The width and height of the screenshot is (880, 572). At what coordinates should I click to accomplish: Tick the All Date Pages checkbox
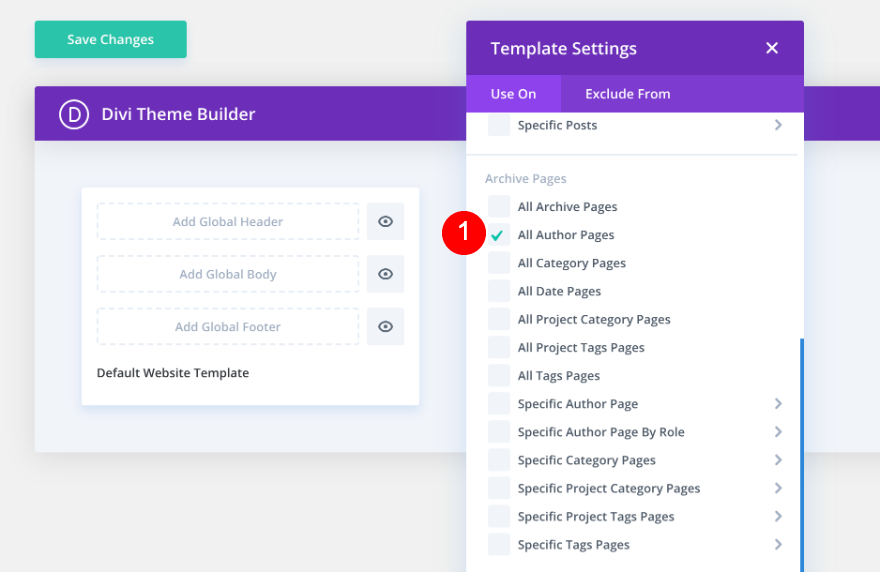tap(498, 291)
